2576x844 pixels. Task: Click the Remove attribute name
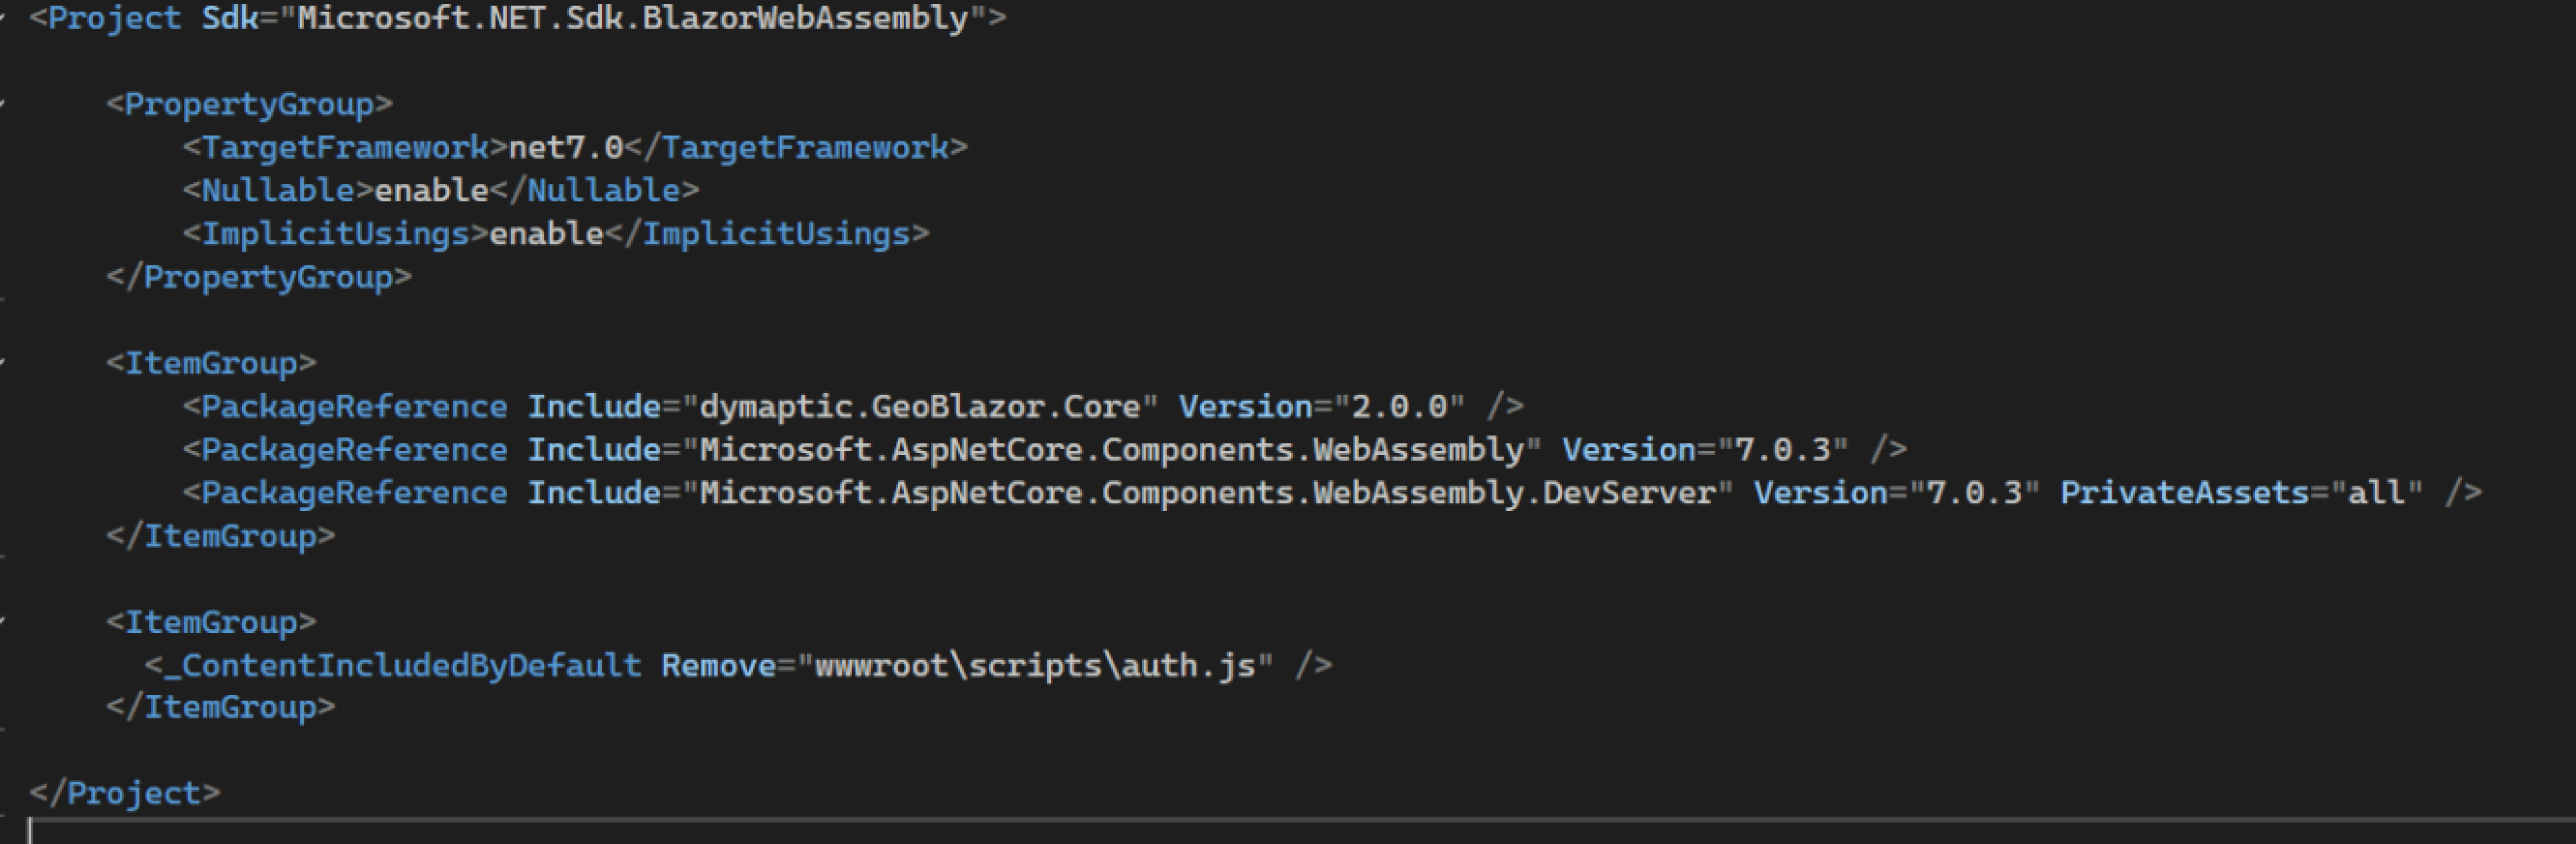[x=718, y=666]
